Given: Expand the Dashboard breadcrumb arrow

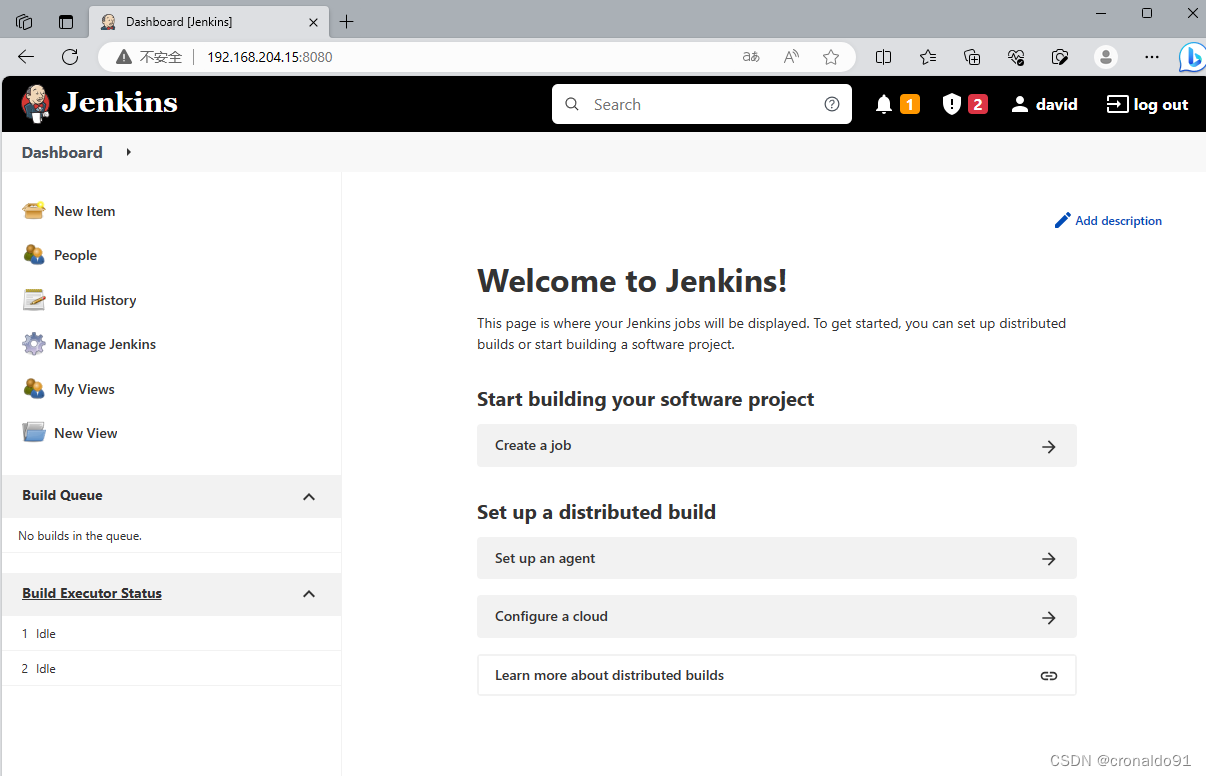Looking at the screenshot, I should 129,152.
